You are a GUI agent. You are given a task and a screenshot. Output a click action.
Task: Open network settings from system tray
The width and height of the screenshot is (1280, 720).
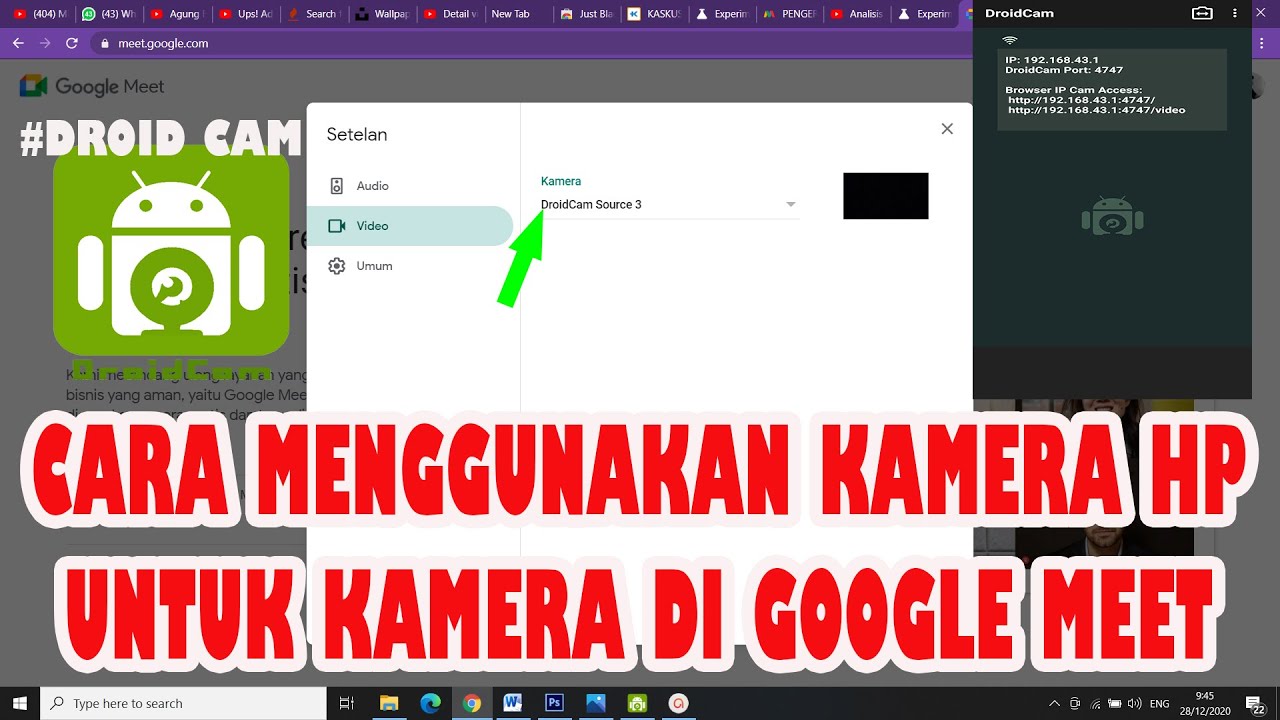[x=1095, y=703]
